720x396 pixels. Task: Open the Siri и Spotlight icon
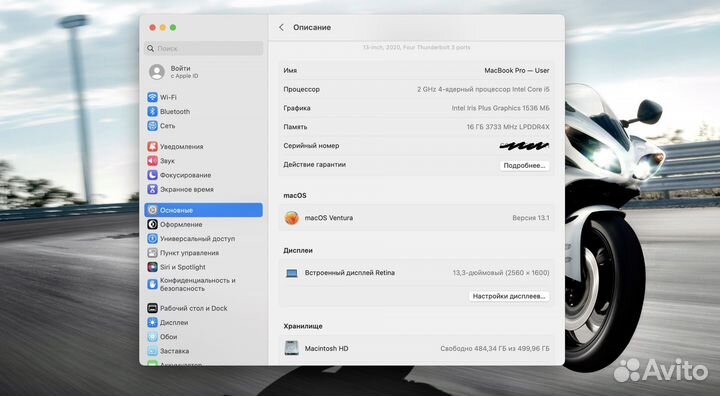point(152,267)
